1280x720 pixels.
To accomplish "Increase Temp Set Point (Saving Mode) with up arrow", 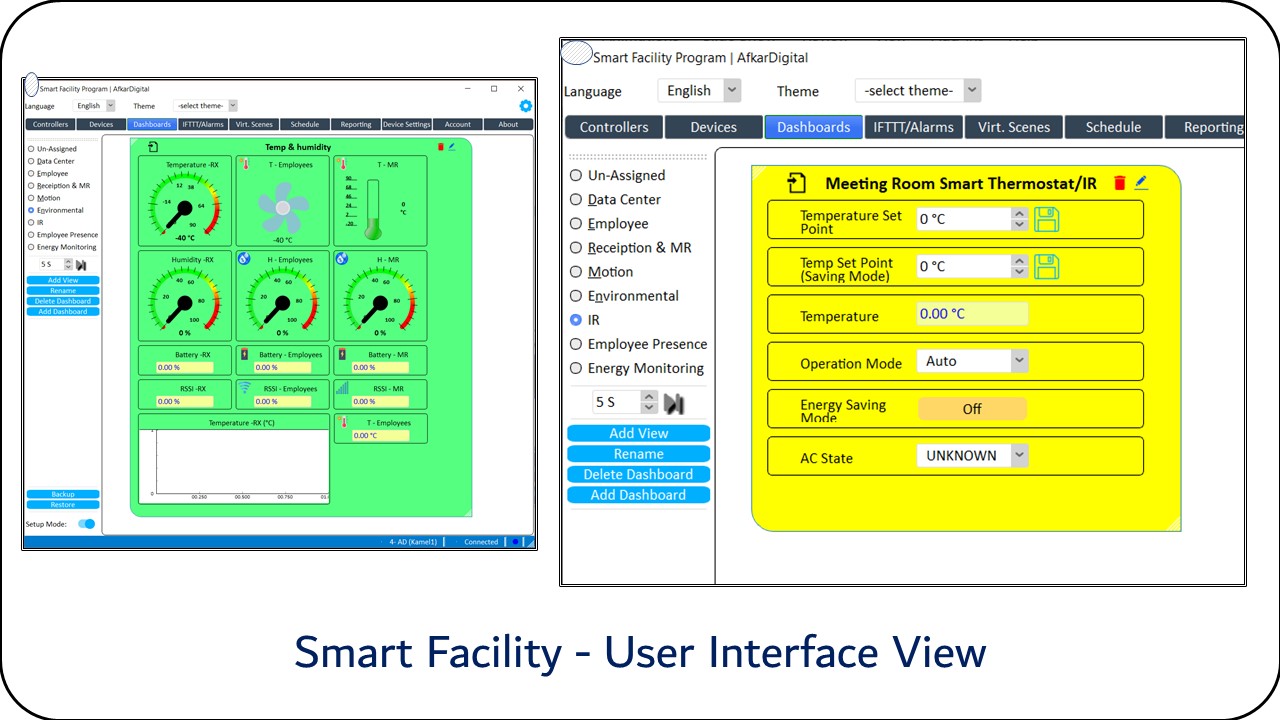I will pyautogui.click(x=1019, y=261).
